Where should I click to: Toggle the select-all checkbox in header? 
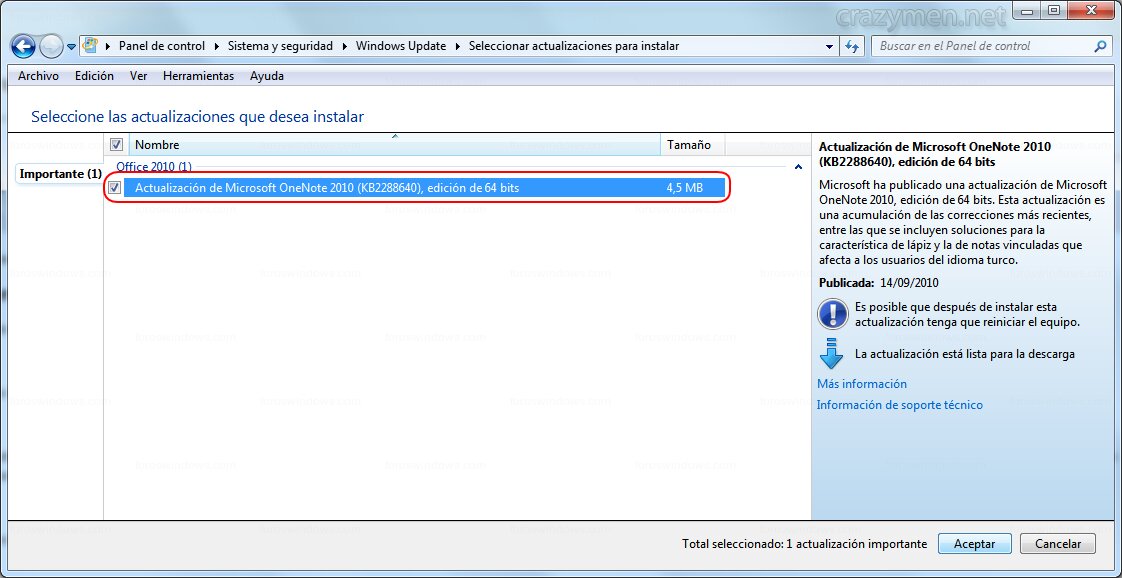tap(116, 144)
